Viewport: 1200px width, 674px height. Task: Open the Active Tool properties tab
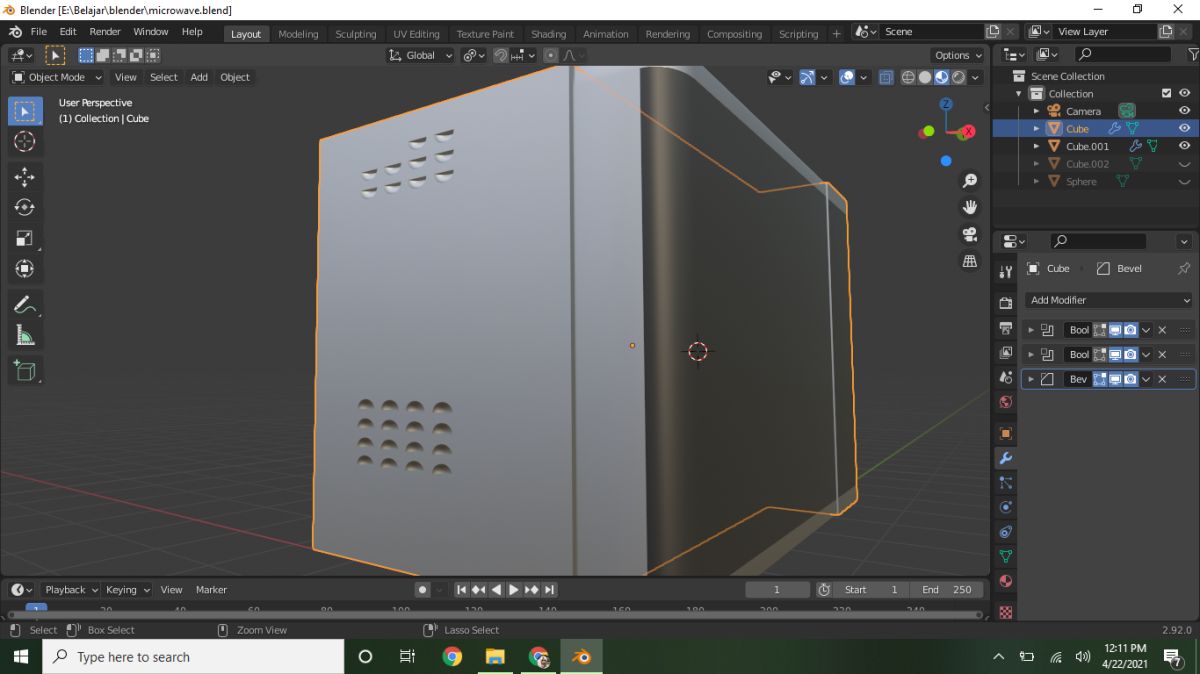click(1006, 272)
